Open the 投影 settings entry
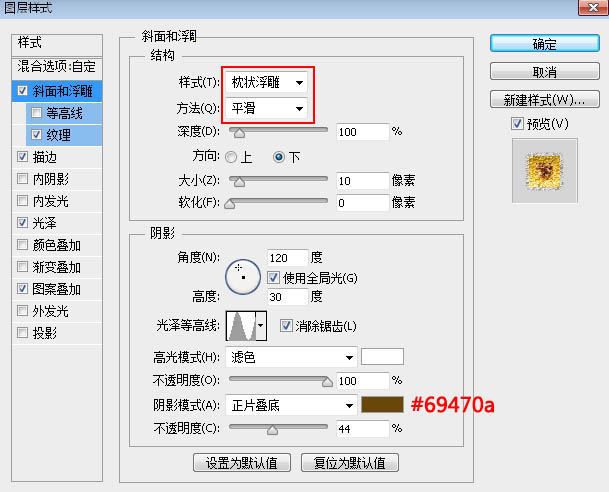This screenshot has height=492, width=609. (45, 333)
